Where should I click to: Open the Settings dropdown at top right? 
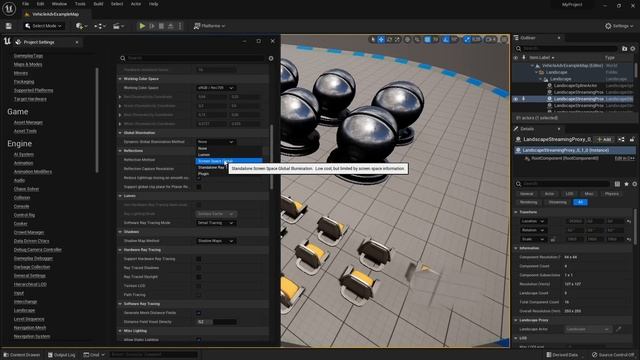coord(619,26)
